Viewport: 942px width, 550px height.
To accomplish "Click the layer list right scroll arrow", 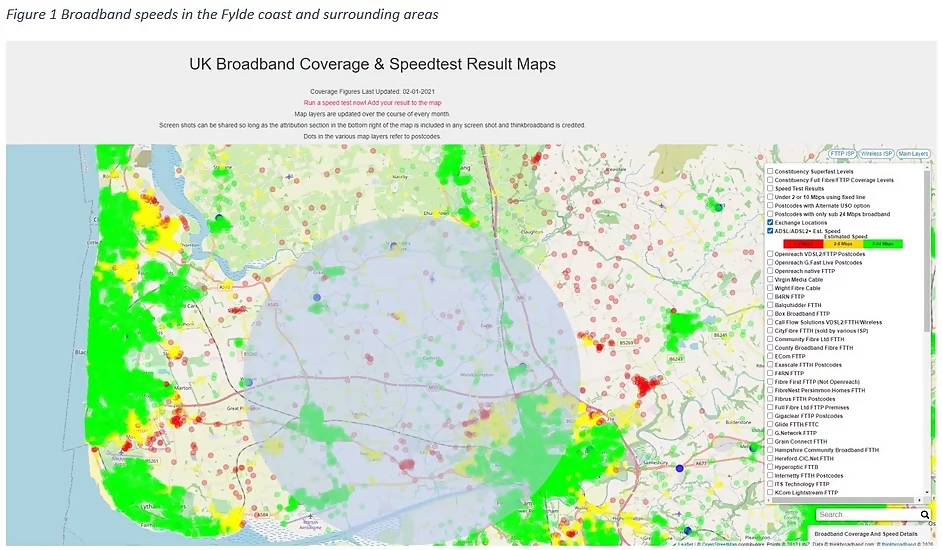I will click(x=919, y=500).
